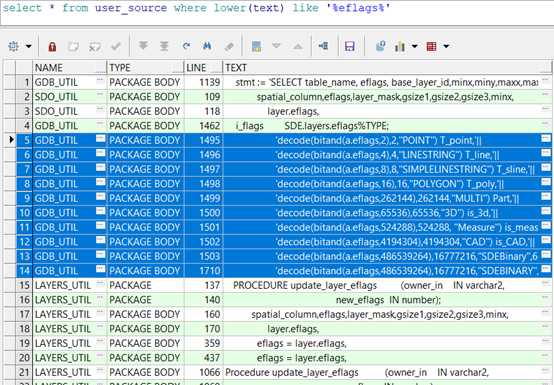This screenshot has width=554, height=385.
Task: Click the export query results icon
Action: pyautogui.click(x=323, y=46)
